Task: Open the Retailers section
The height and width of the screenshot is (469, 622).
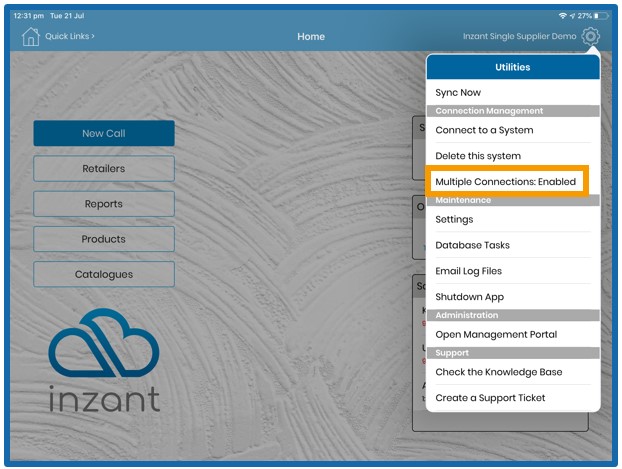Action: [104, 169]
